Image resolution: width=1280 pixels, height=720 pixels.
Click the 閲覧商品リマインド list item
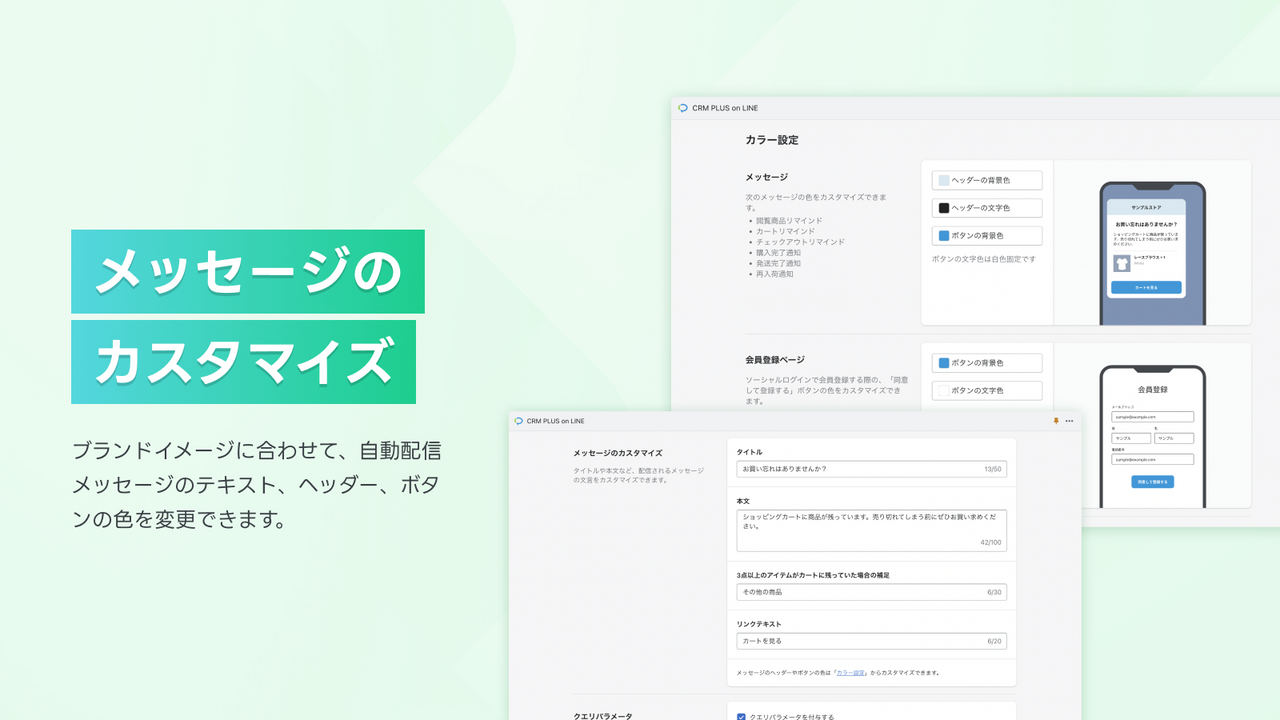coord(789,220)
